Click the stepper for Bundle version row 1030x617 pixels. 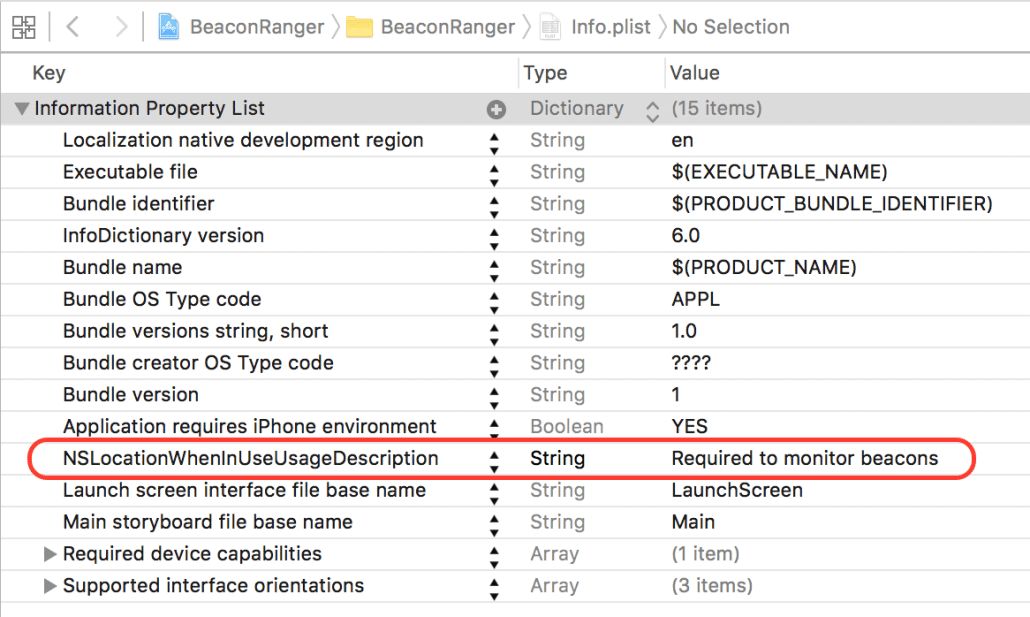495,394
